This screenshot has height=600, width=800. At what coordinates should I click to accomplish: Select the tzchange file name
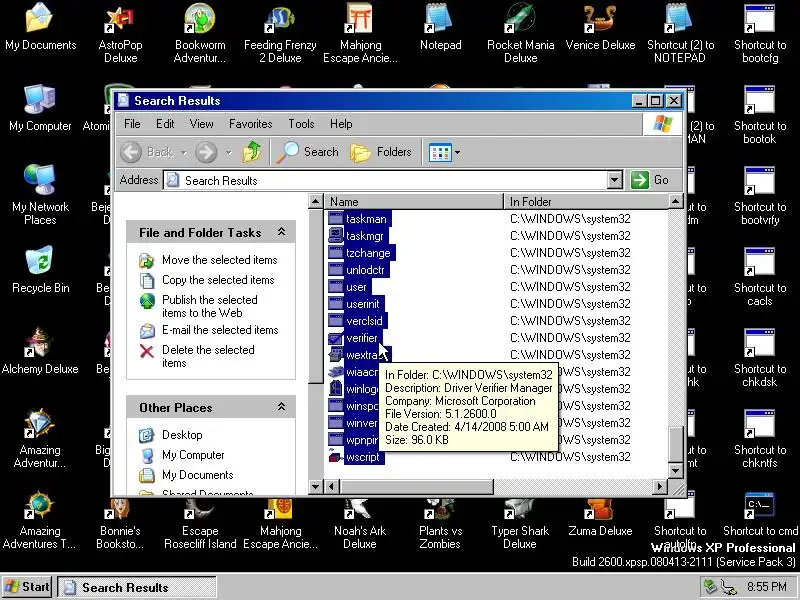tap(368, 253)
